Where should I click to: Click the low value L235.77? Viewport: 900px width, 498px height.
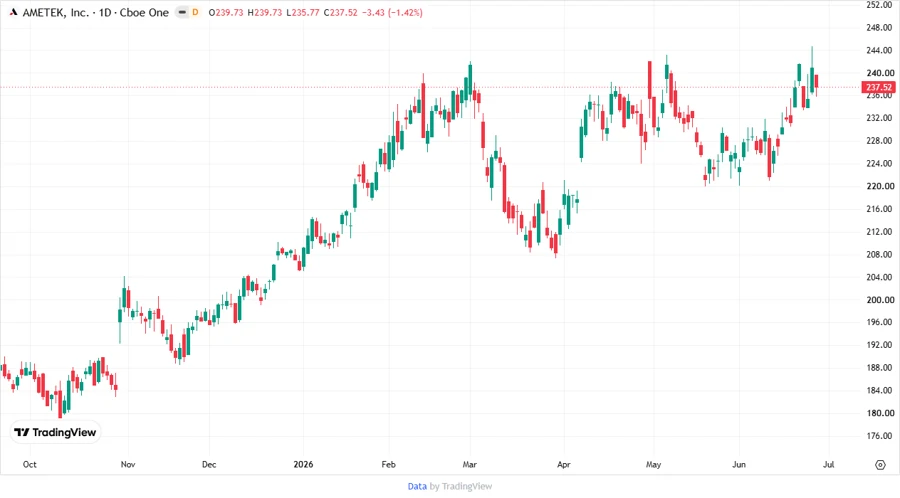[x=302, y=12]
